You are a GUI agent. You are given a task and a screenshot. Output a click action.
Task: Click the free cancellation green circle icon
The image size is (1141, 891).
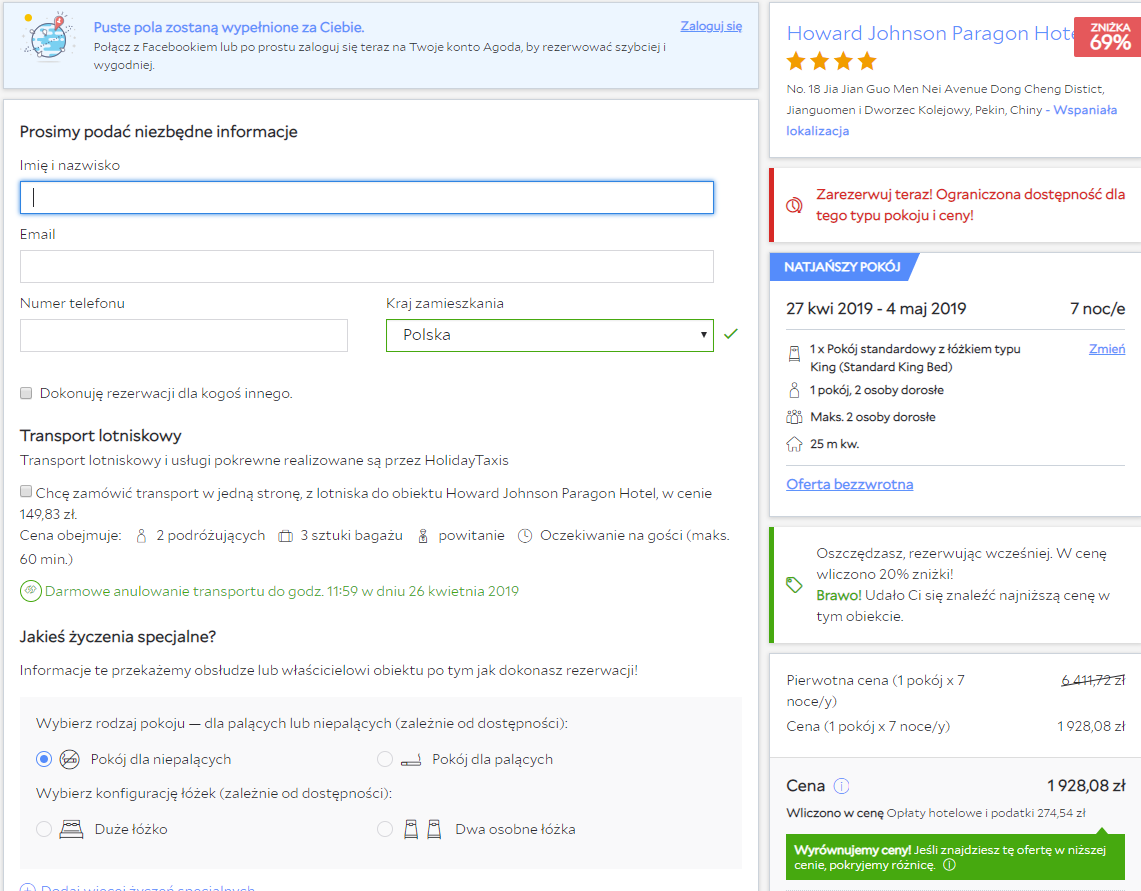31,591
